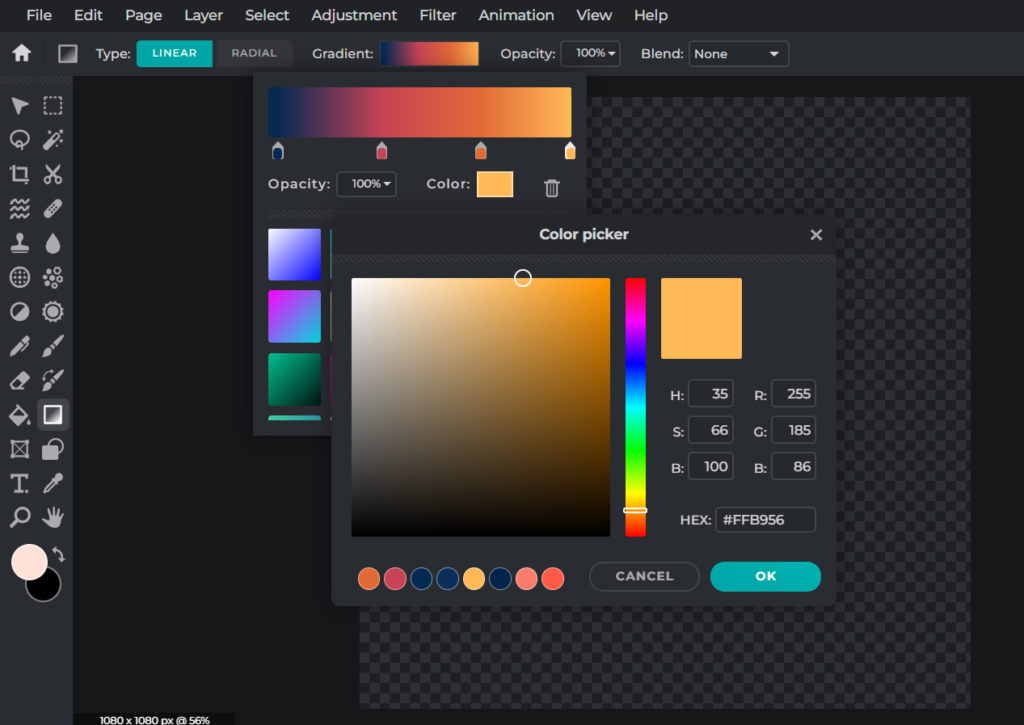Select the Type tool

[18, 483]
